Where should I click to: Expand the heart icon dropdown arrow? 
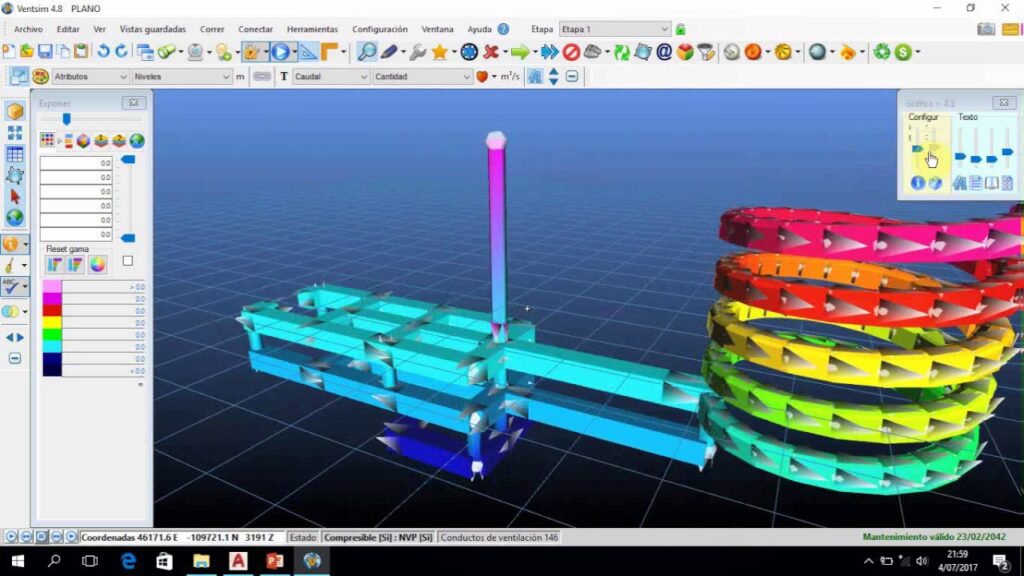click(494, 76)
